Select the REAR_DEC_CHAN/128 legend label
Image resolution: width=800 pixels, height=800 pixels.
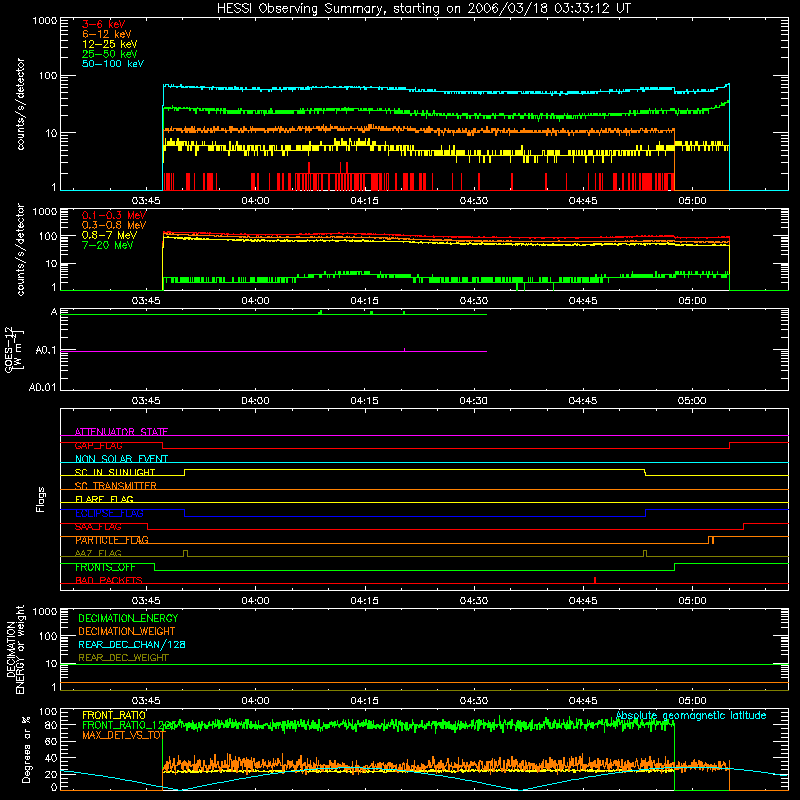[132, 644]
